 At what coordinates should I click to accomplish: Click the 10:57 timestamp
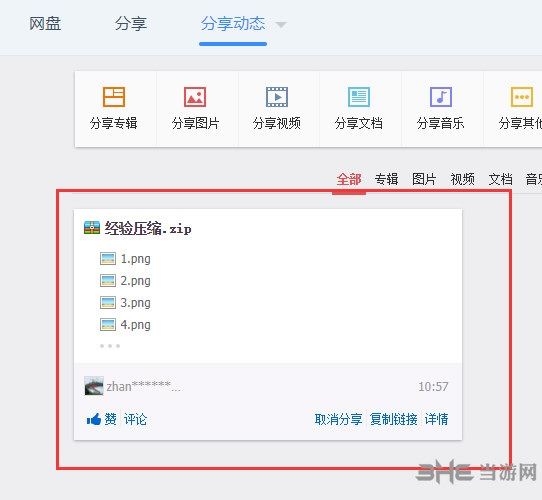click(433, 386)
